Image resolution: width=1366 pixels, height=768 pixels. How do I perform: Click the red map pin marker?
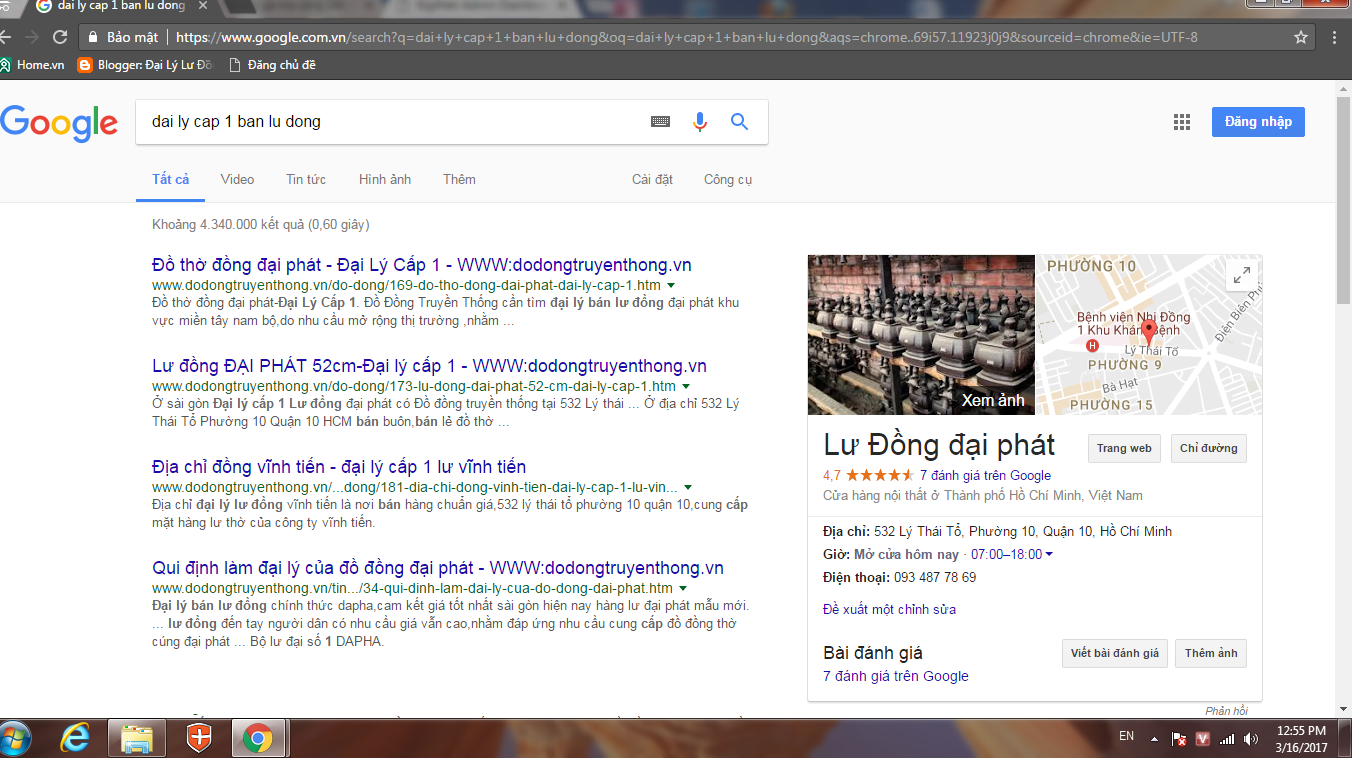[x=1149, y=333]
